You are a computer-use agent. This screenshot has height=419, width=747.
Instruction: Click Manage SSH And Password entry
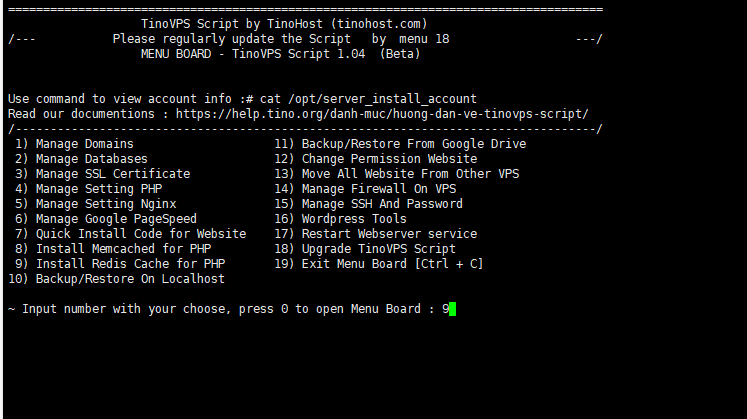(x=369, y=204)
